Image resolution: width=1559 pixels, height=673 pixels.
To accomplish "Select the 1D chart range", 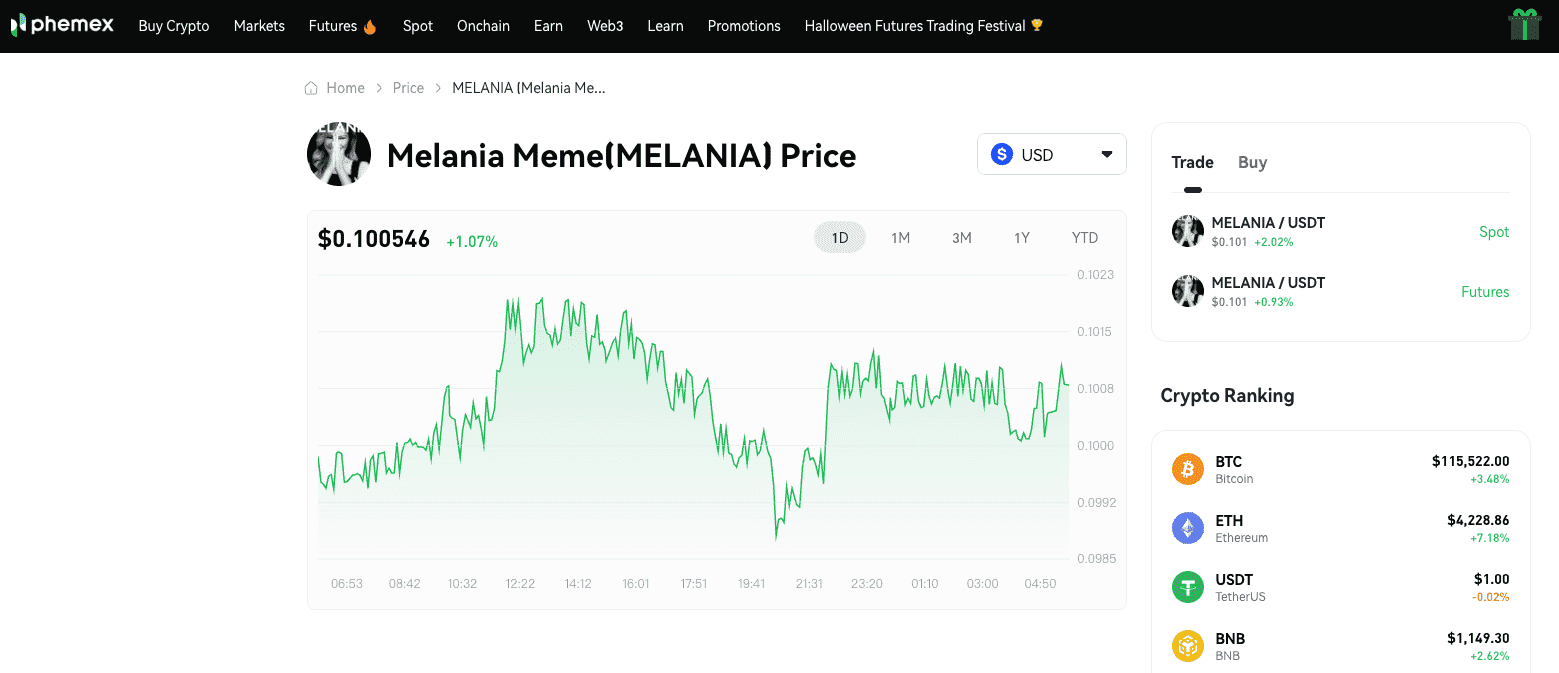I will 840,238.
